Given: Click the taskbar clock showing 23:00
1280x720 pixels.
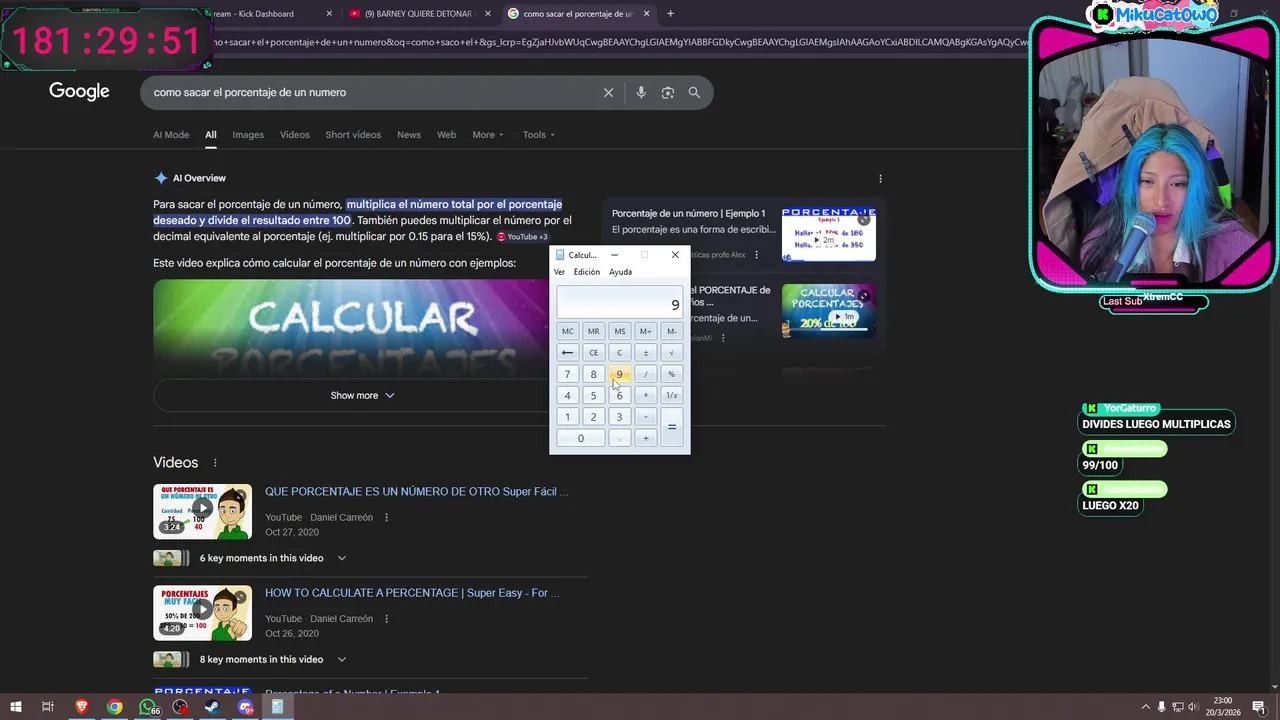Looking at the screenshot, I should tap(1222, 707).
